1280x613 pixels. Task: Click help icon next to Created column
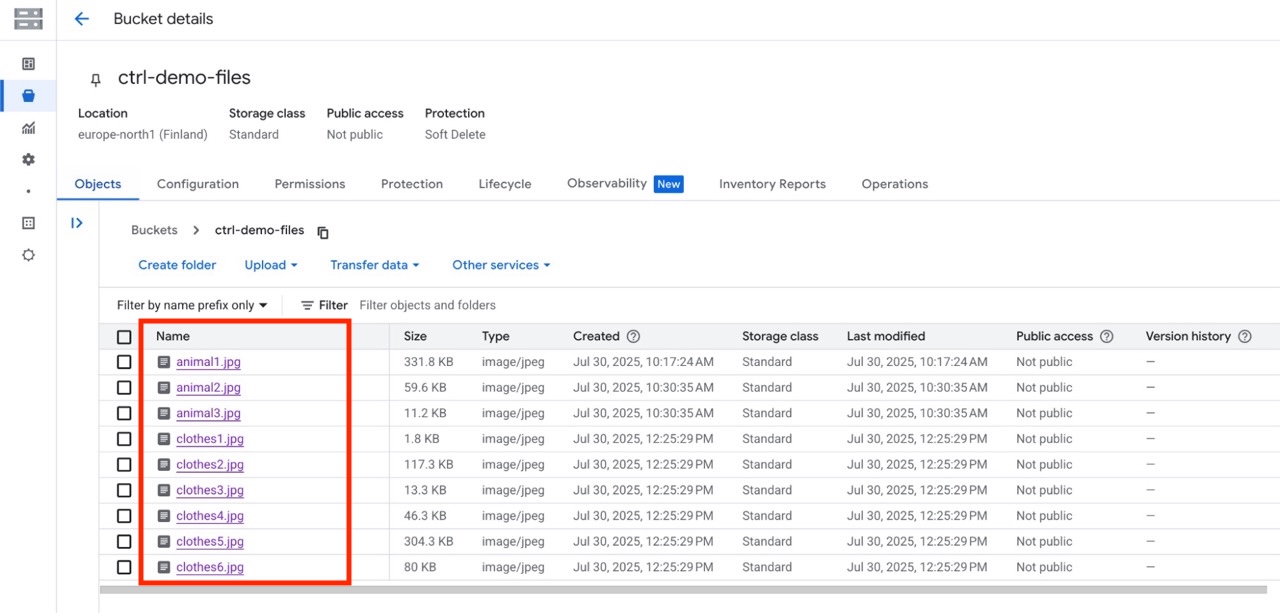(633, 337)
